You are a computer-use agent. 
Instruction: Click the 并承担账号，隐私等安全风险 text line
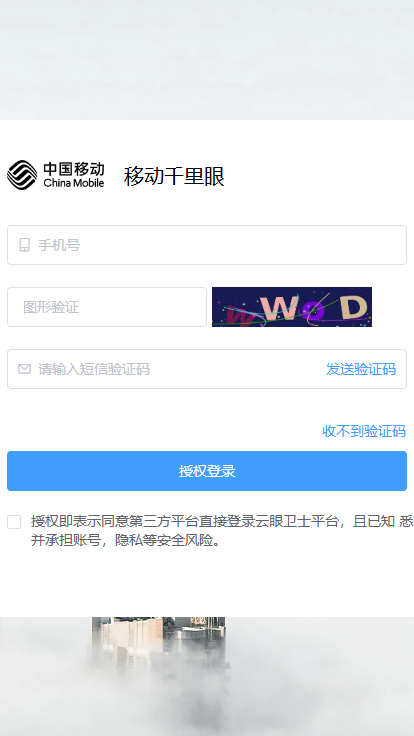click(126, 541)
